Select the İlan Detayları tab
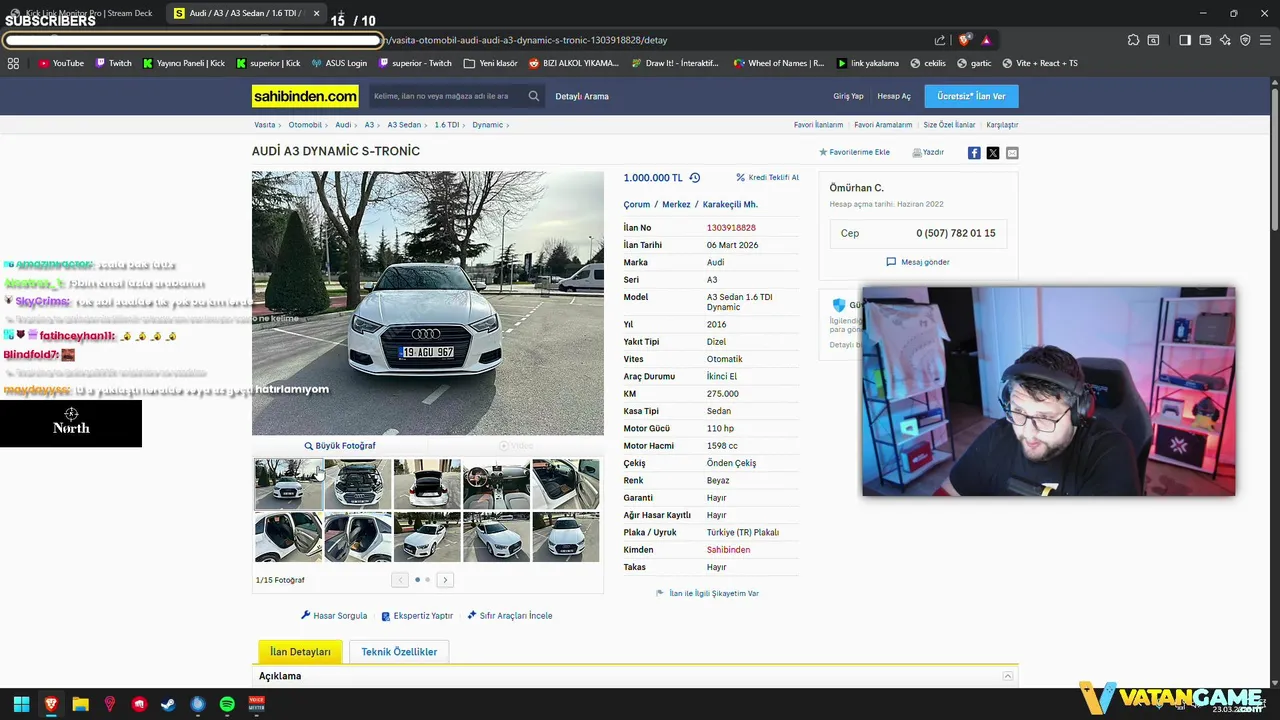The height and width of the screenshot is (720, 1280). (x=300, y=652)
